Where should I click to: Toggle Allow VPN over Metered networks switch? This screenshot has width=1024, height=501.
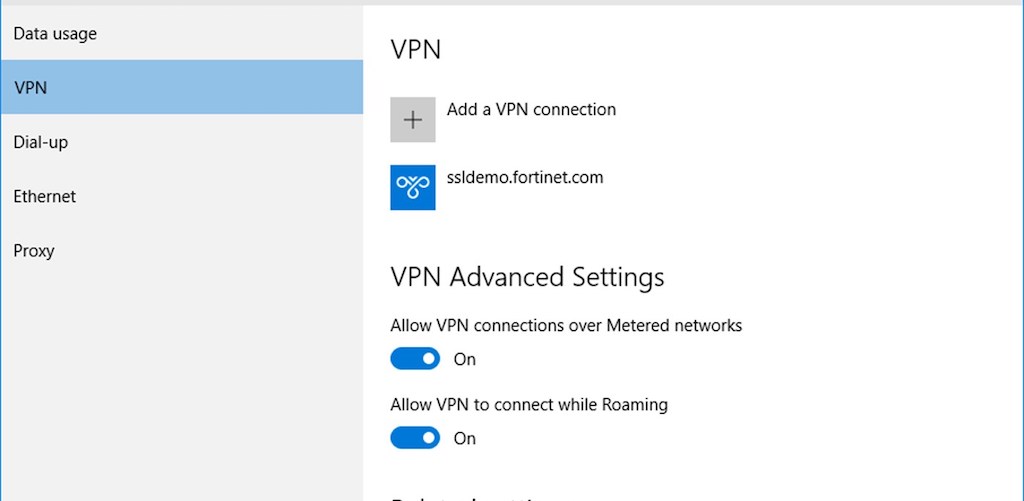415,359
